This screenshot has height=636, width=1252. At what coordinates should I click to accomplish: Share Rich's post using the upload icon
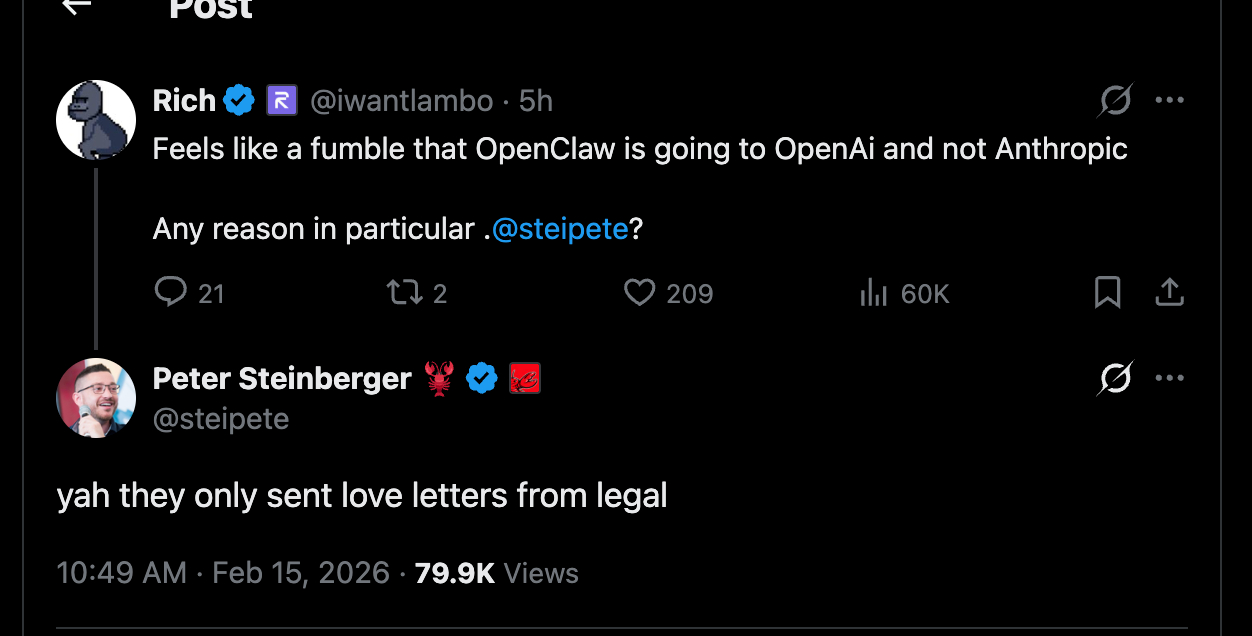pos(1169,292)
